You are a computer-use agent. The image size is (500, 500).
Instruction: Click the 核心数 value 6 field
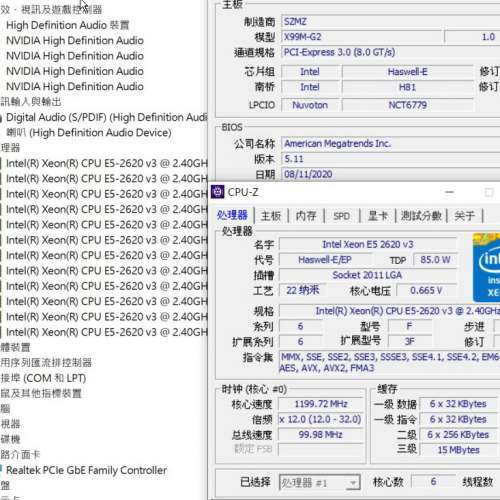[434, 482]
